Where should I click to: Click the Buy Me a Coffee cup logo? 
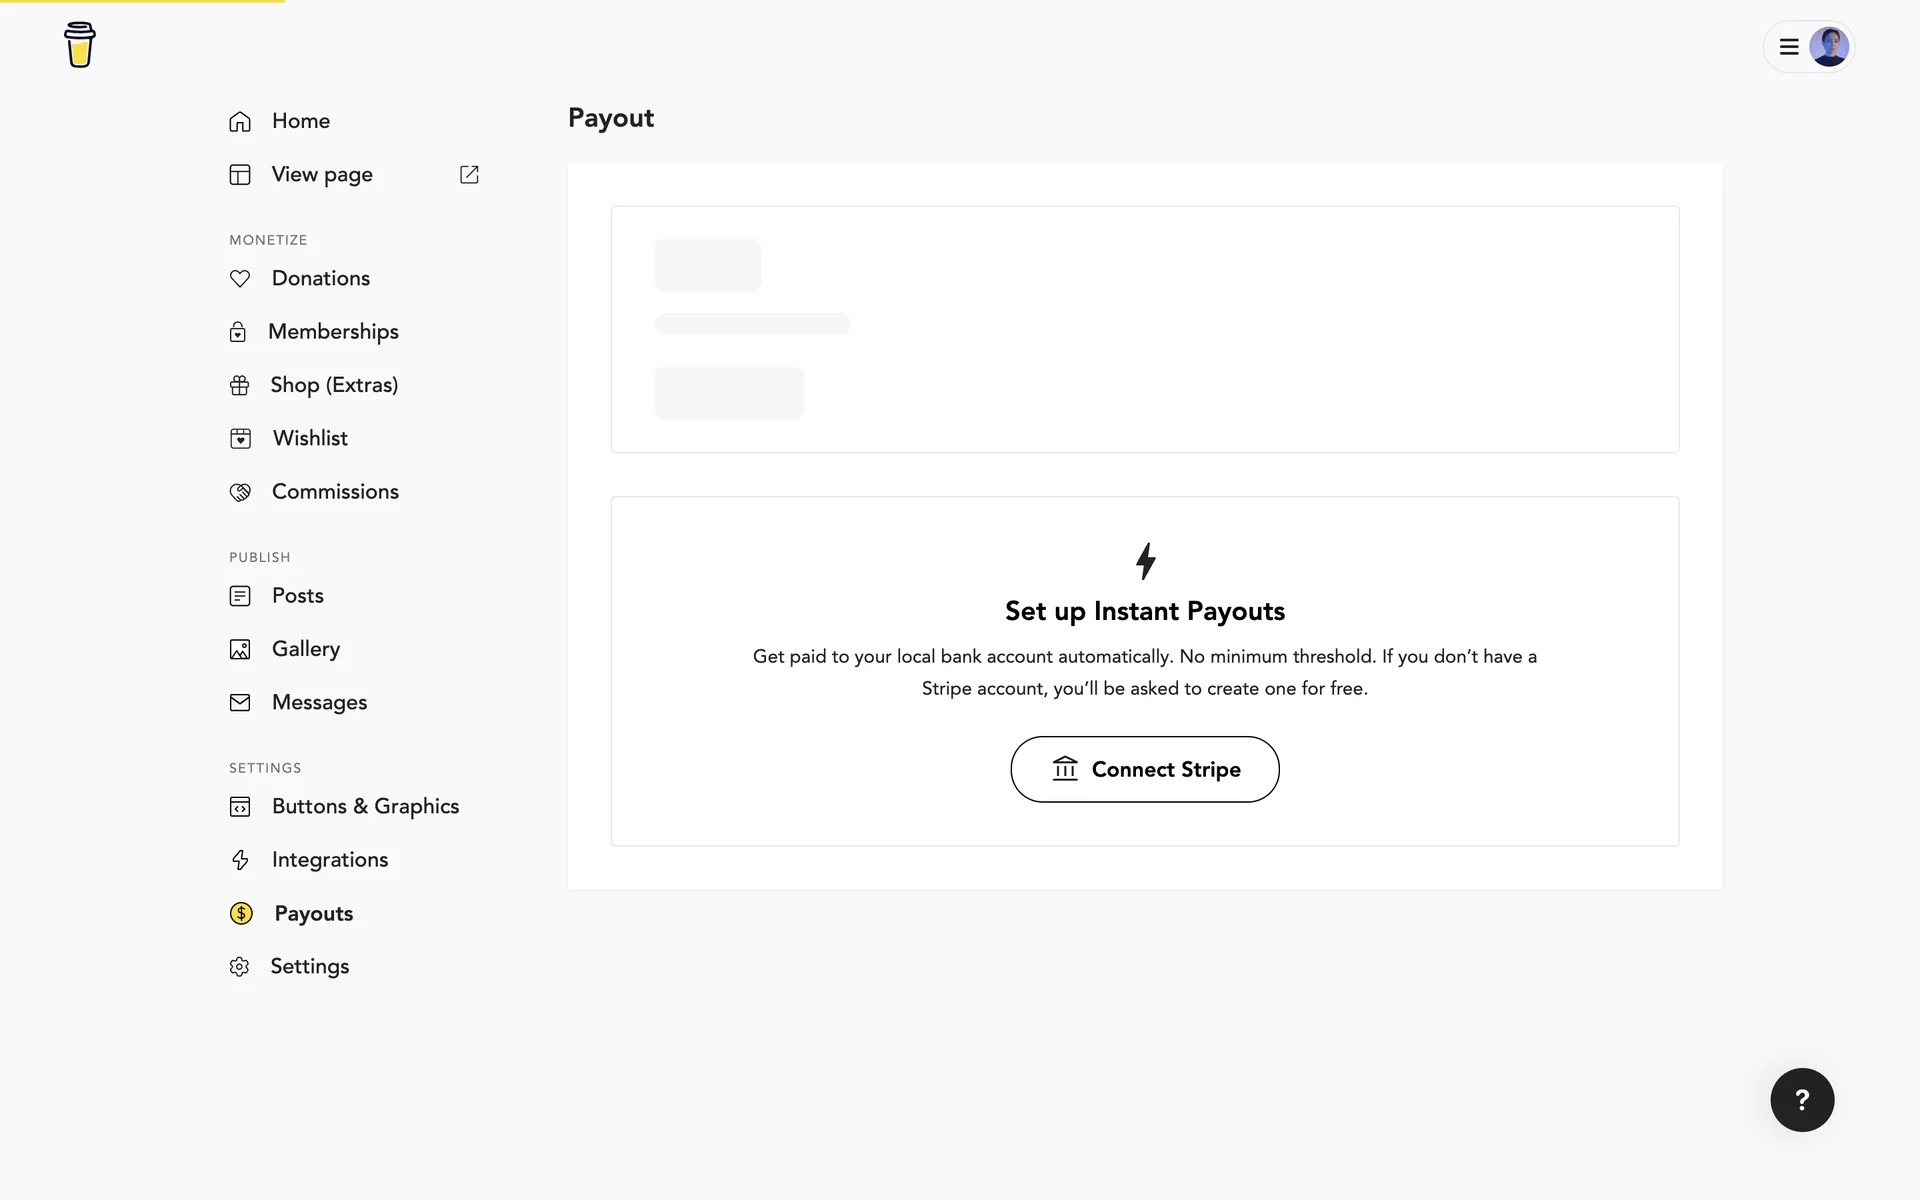80,45
